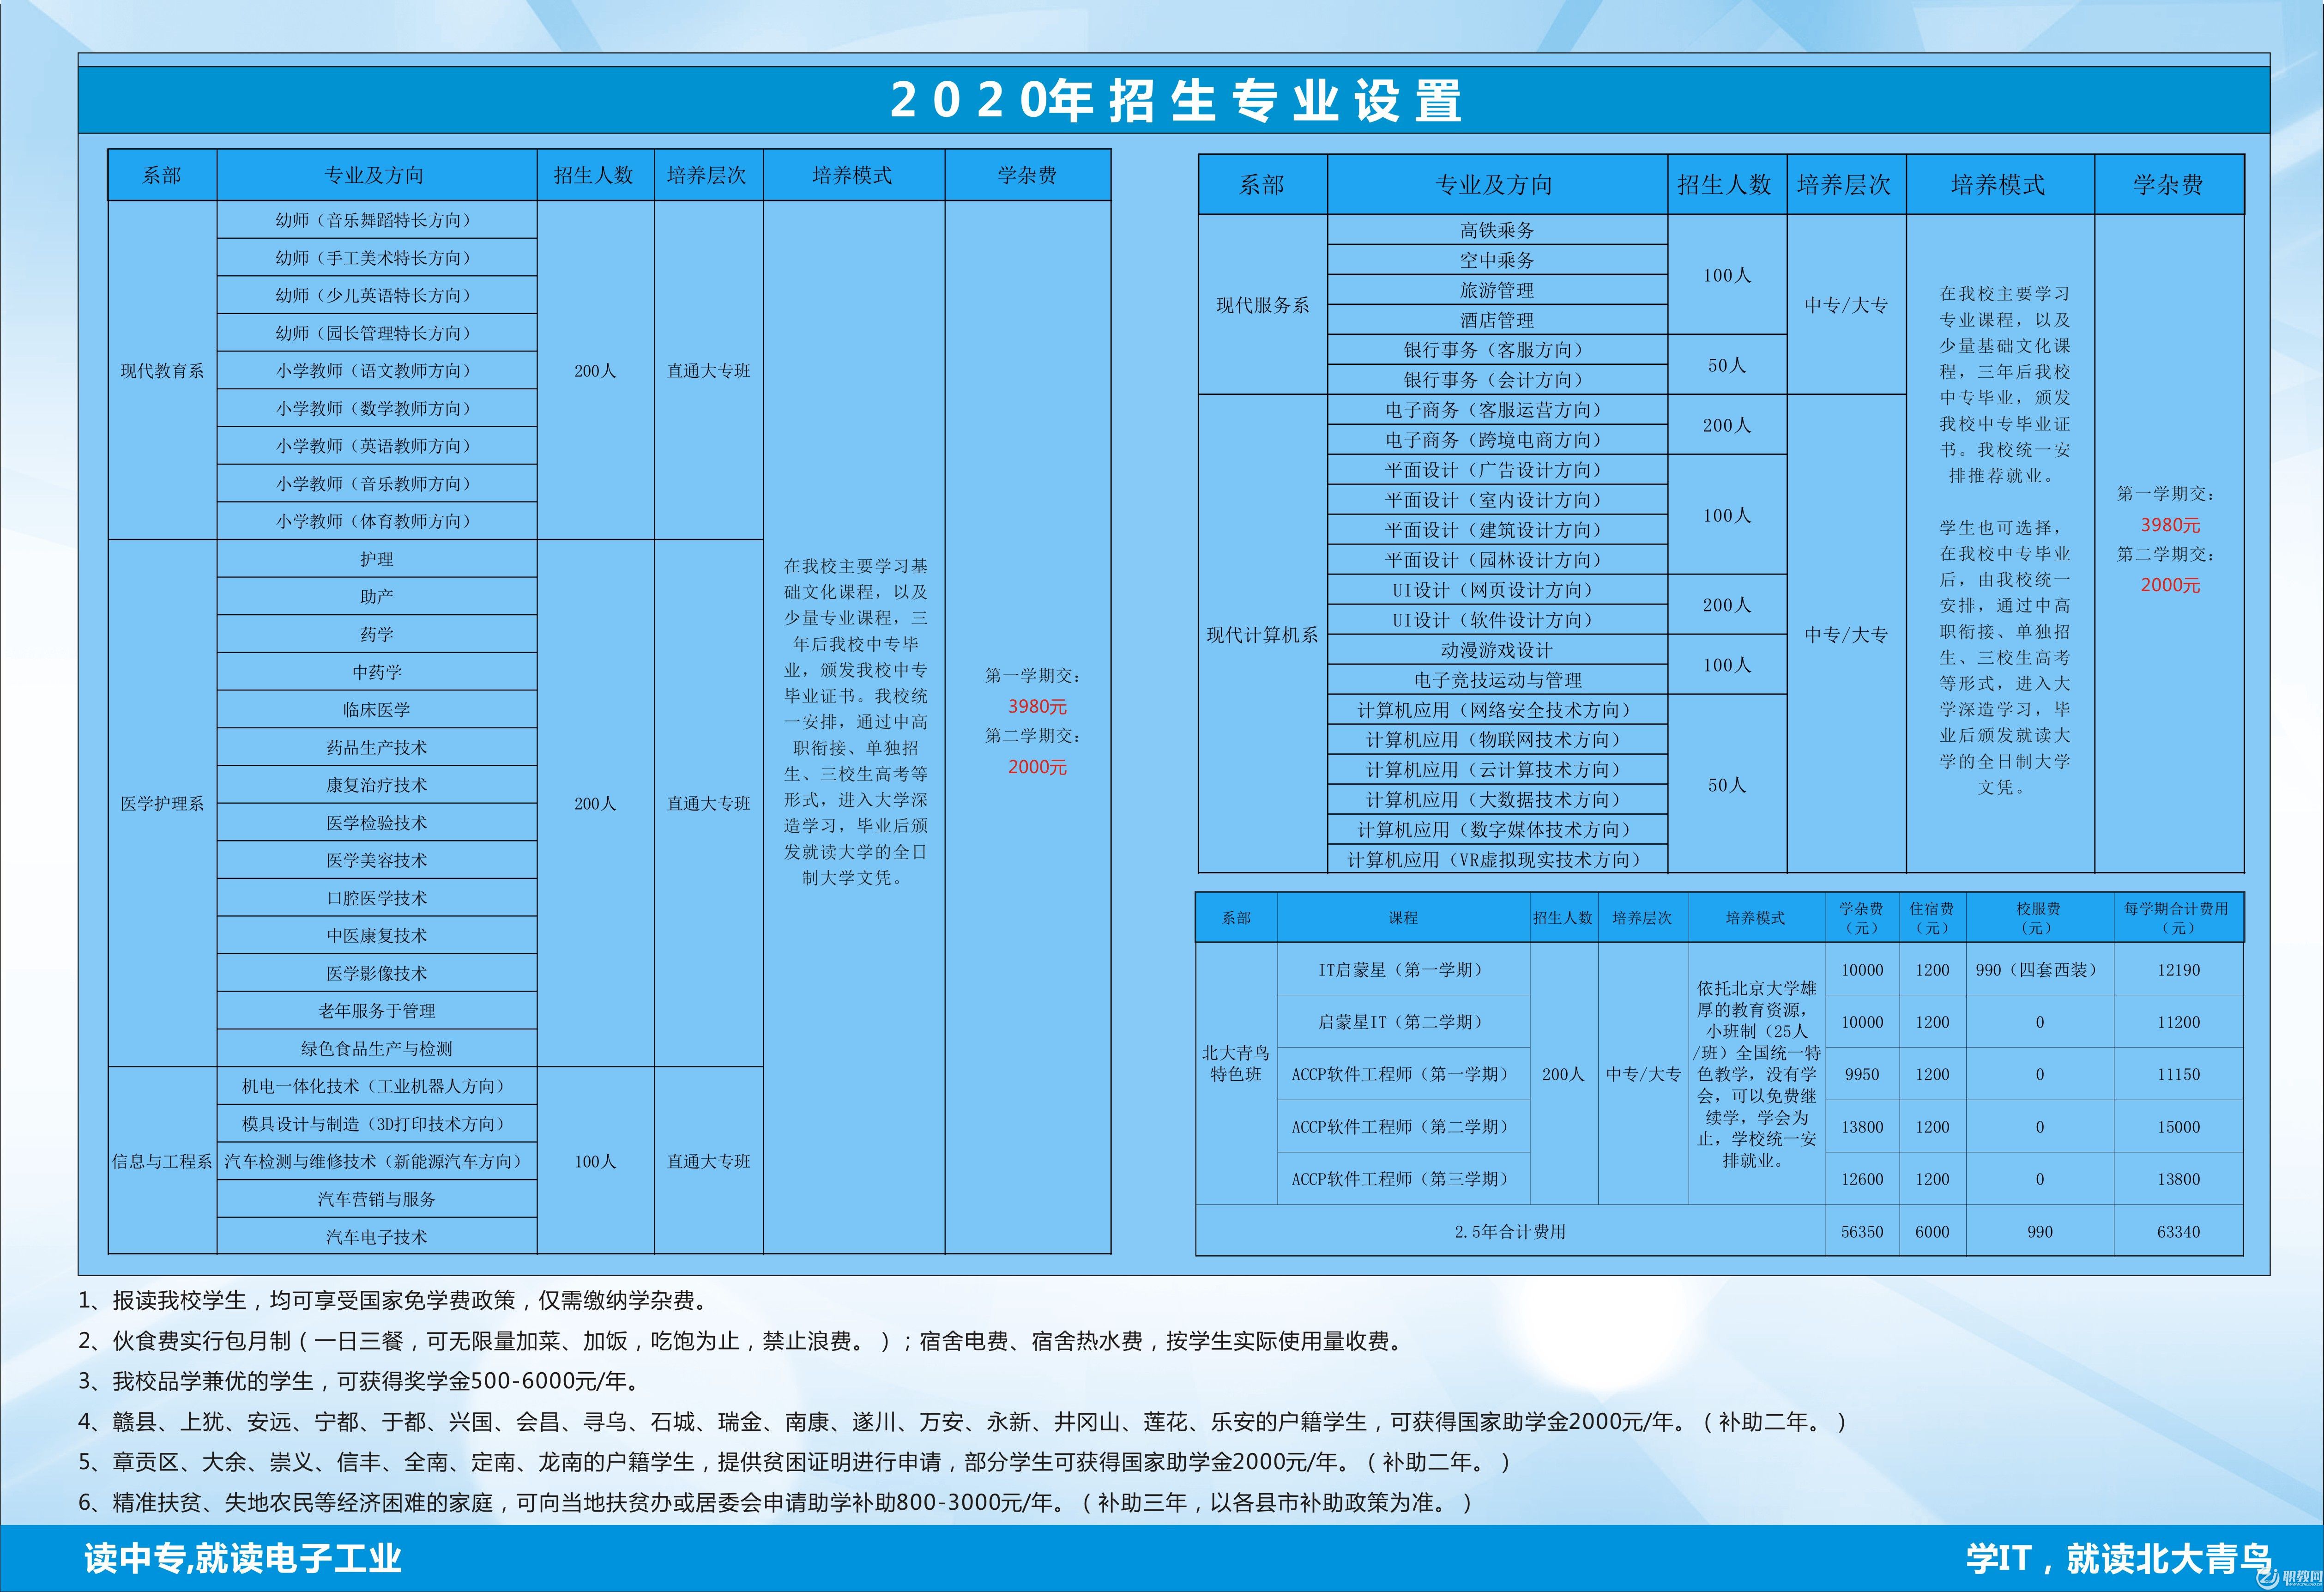This screenshot has width=2324, height=1592.
Task: Click 电子竞技运动与管理 row
Action: 1497,680
